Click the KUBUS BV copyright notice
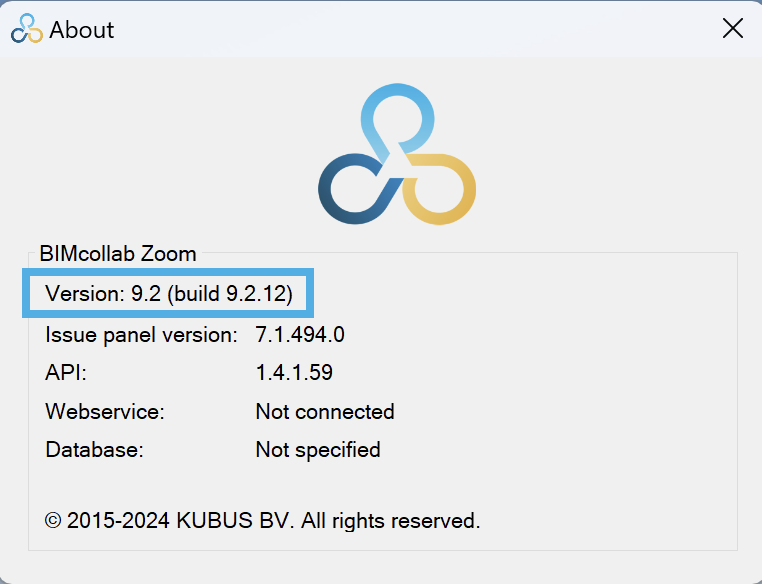762x584 pixels. click(262, 521)
